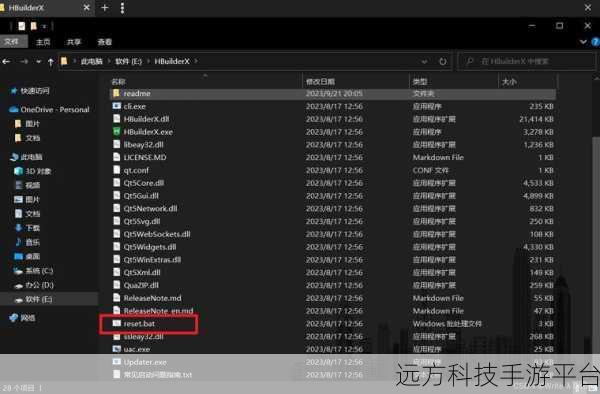Click the qt.conf file icon
Image resolution: width=600 pixels, height=394 pixels.
(x=117, y=170)
